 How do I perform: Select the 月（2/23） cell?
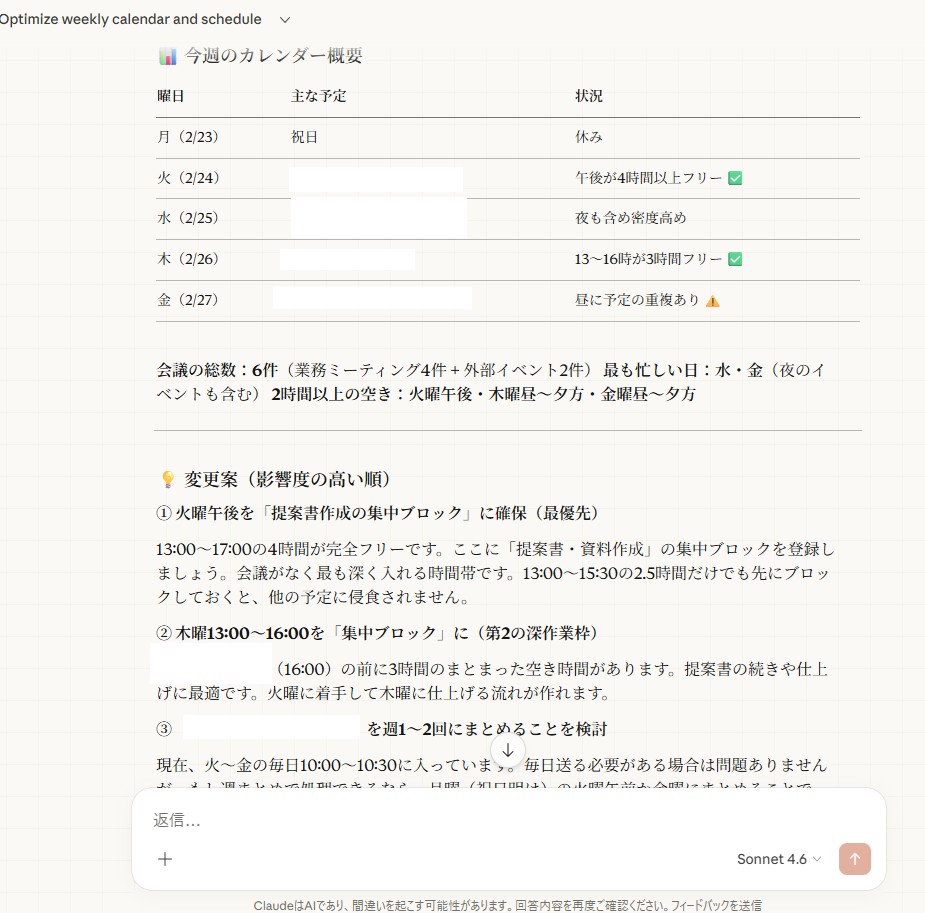click(188, 137)
